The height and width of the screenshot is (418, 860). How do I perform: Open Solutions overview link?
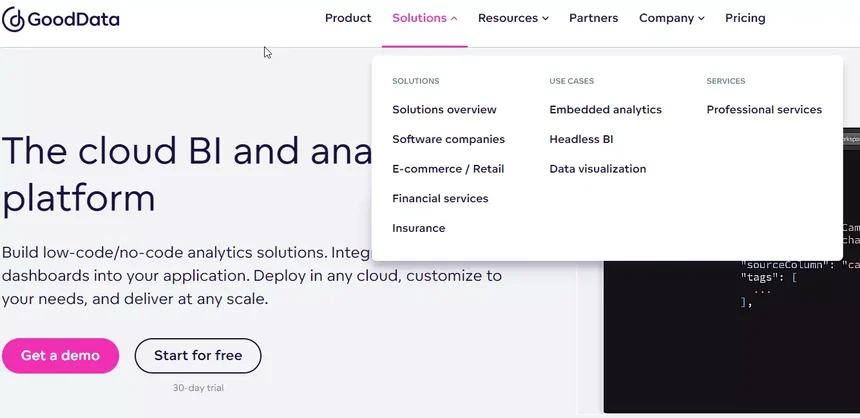click(x=444, y=110)
